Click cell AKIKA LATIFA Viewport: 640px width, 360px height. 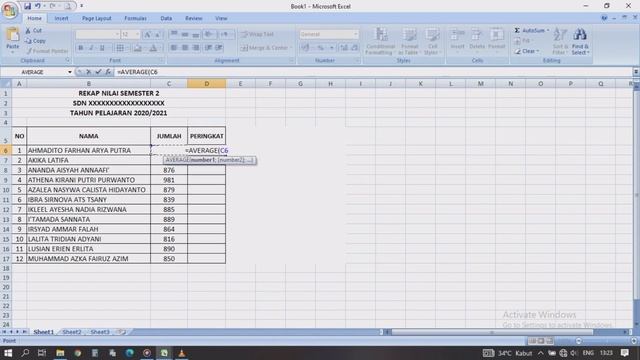point(89,160)
